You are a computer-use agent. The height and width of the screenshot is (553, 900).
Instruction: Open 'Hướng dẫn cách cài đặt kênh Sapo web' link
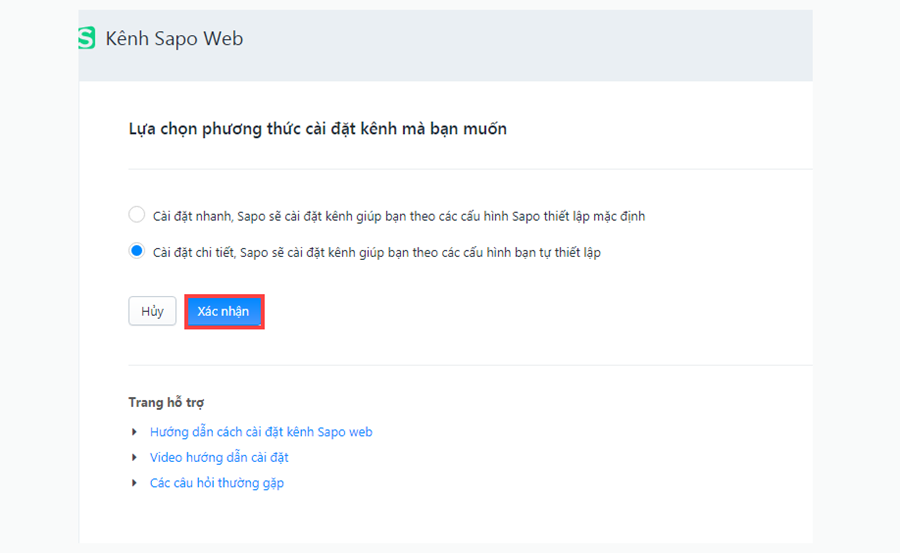point(261,432)
